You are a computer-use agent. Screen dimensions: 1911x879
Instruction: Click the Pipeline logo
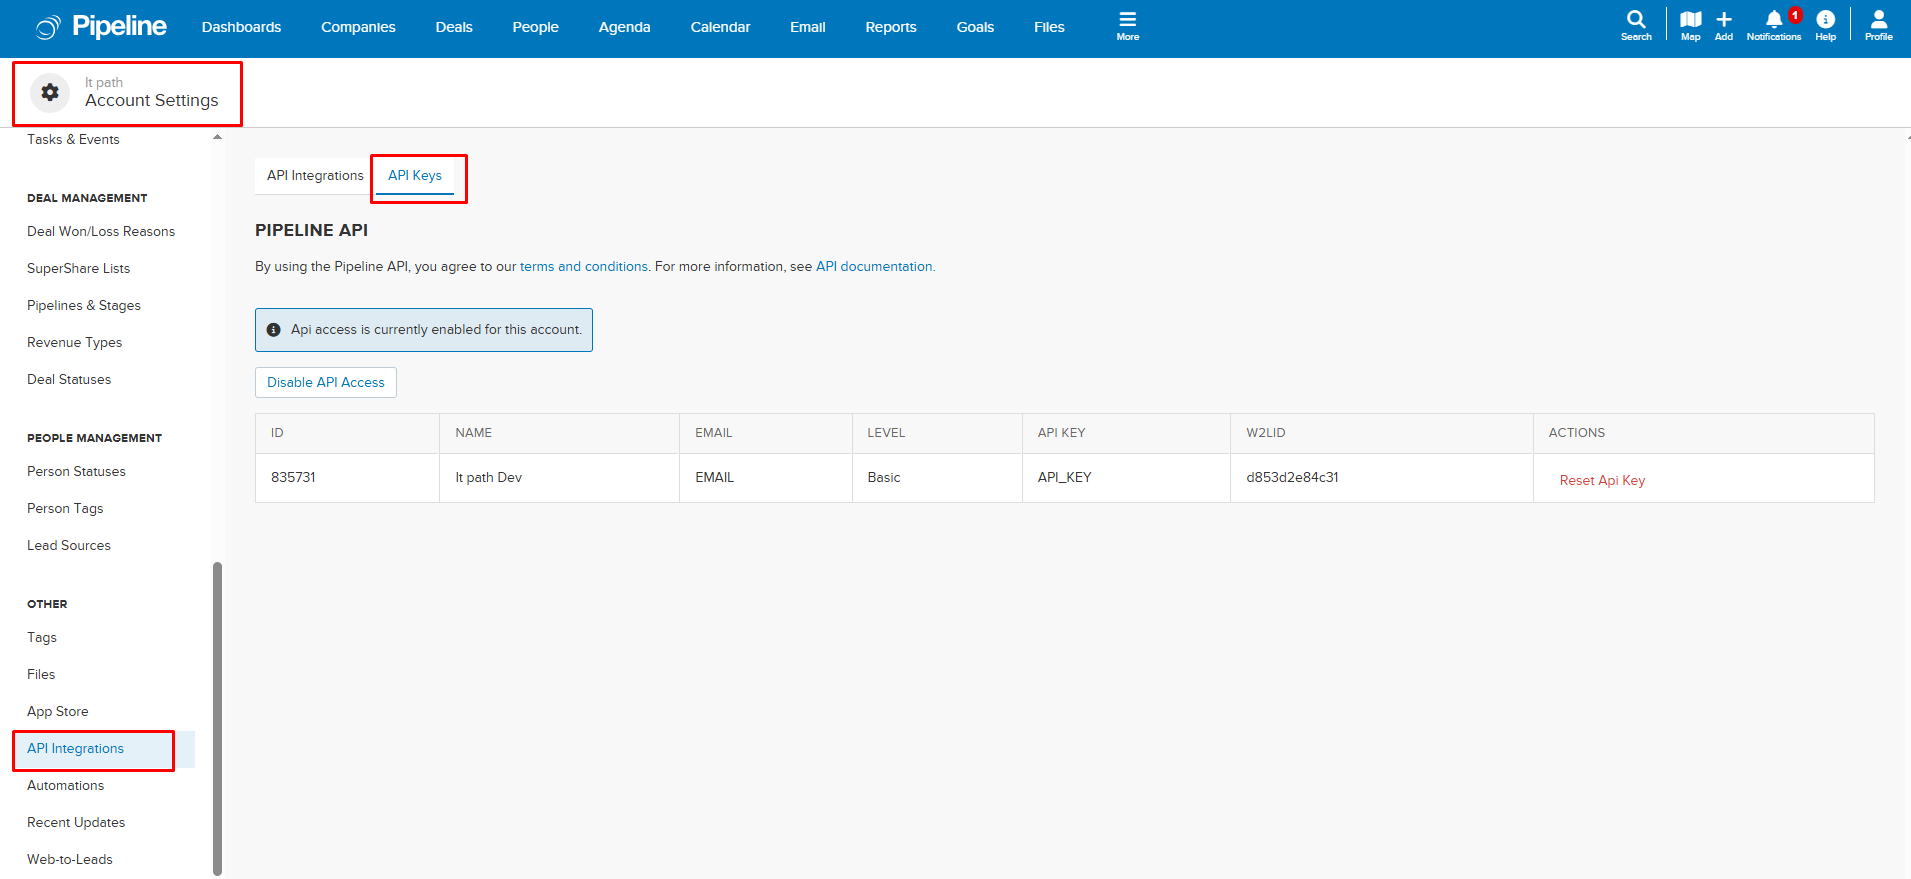pyautogui.click(x=102, y=27)
